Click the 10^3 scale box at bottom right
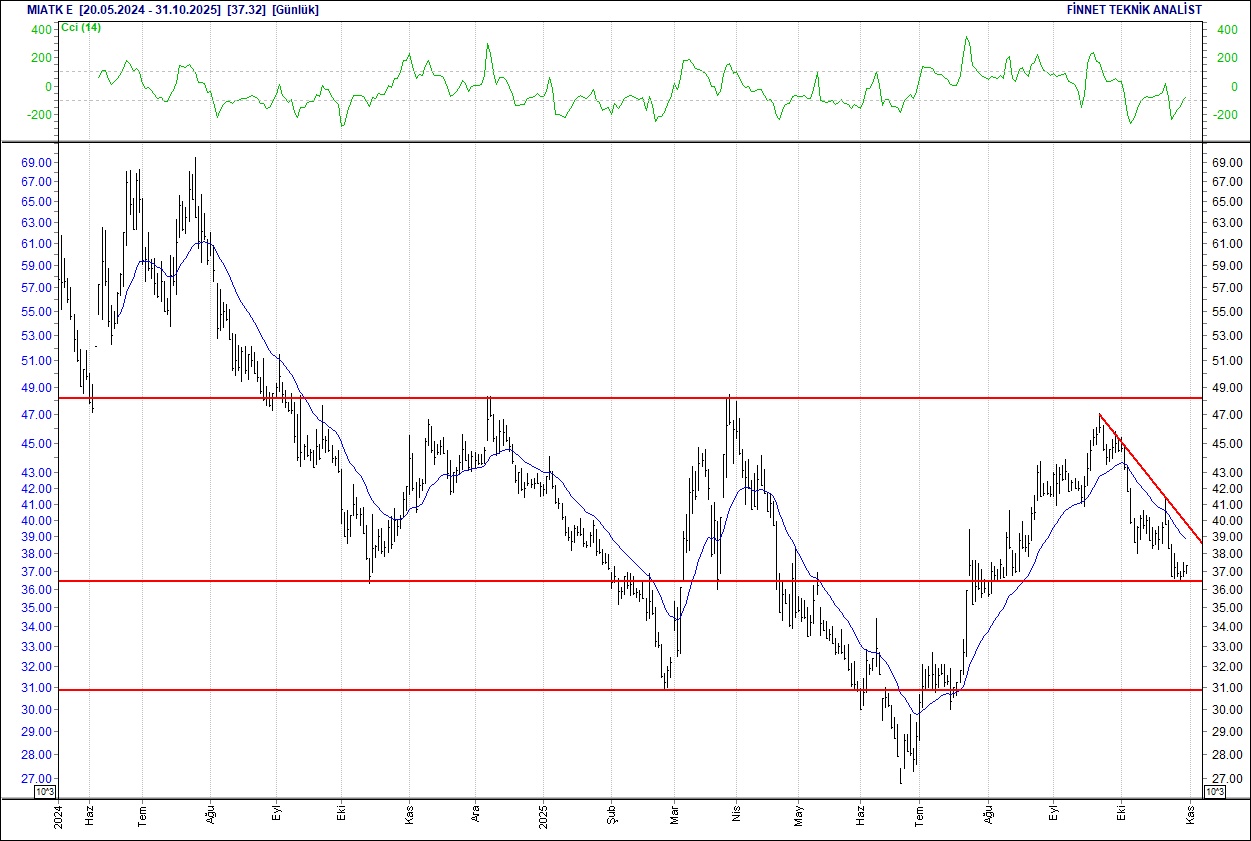This screenshot has width=1251, height=841. (1213, 792)
